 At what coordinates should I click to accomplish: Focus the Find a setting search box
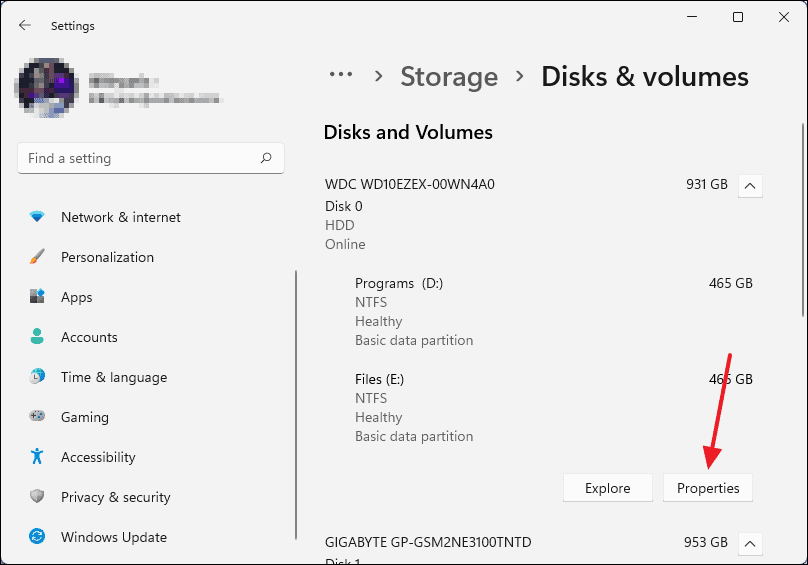(x=140, y=158)
